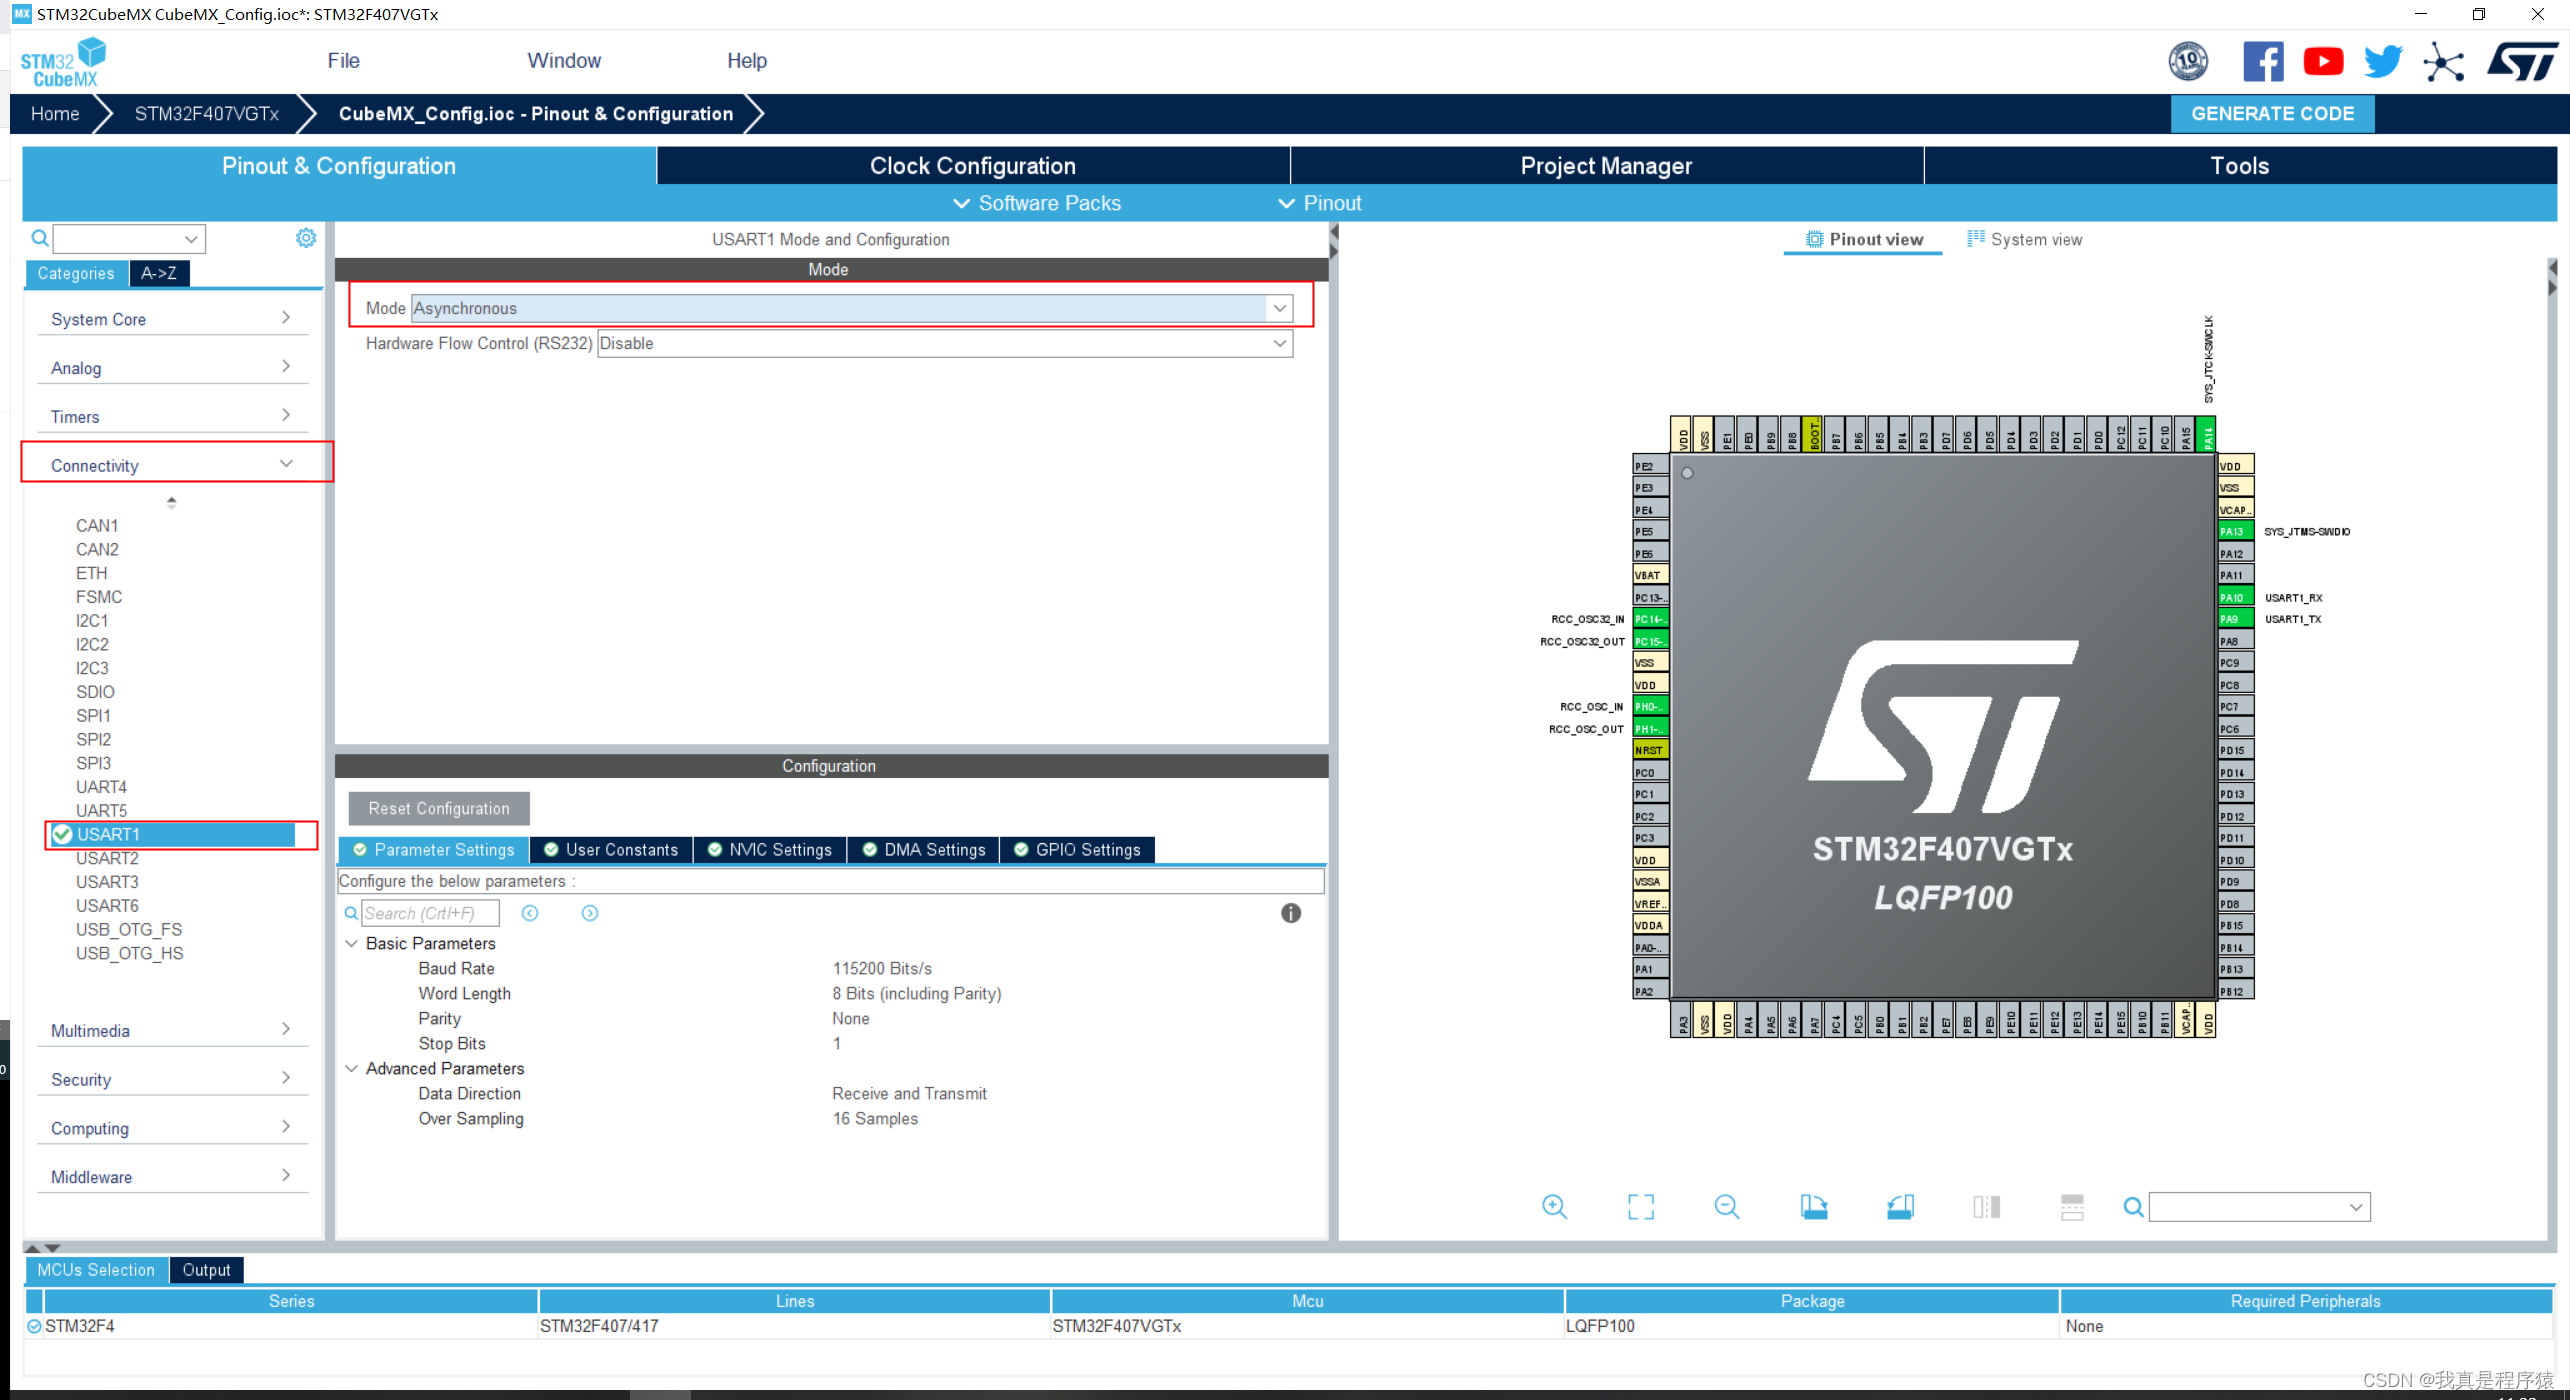Go to next parameter search result
Screen dimensions: 2570x1400
click(590, 913)
